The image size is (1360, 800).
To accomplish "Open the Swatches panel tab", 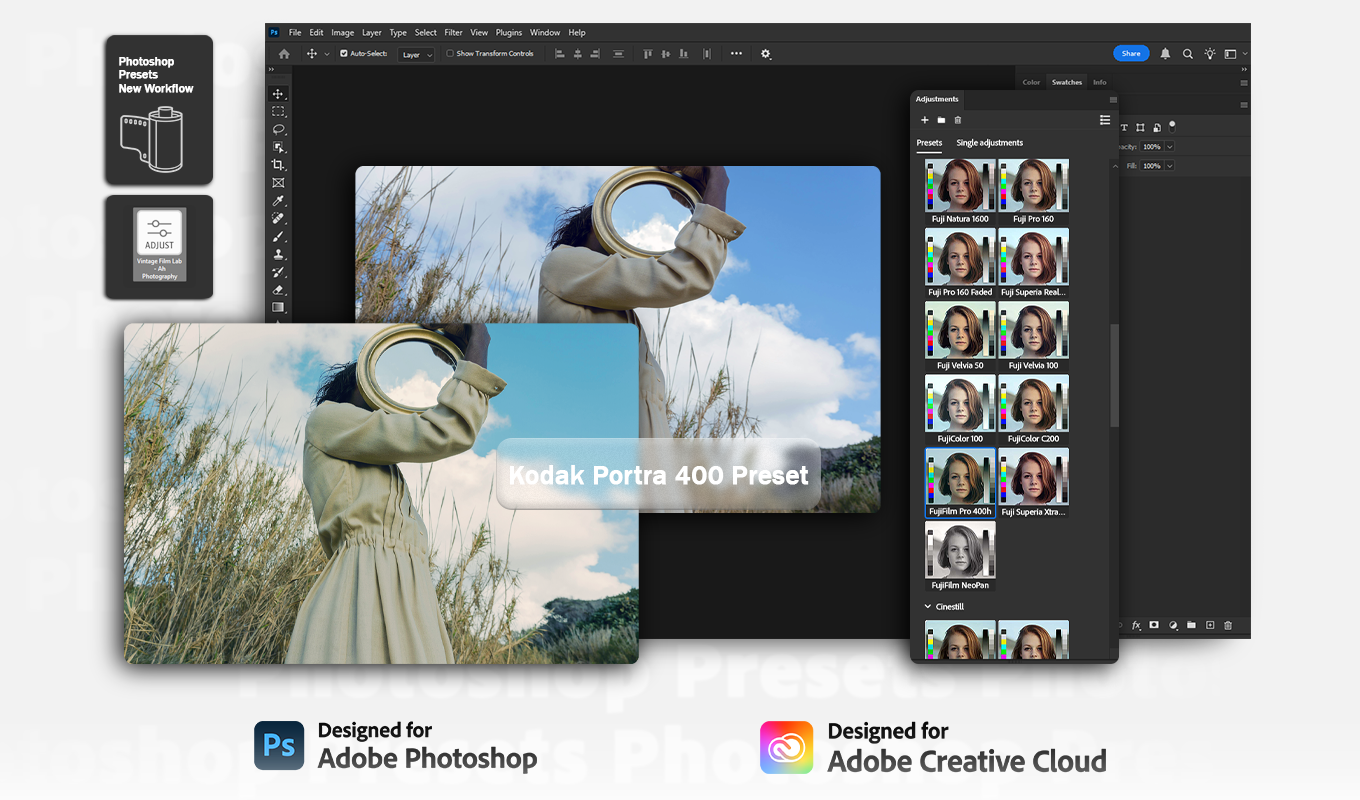I will (1067, 82).
